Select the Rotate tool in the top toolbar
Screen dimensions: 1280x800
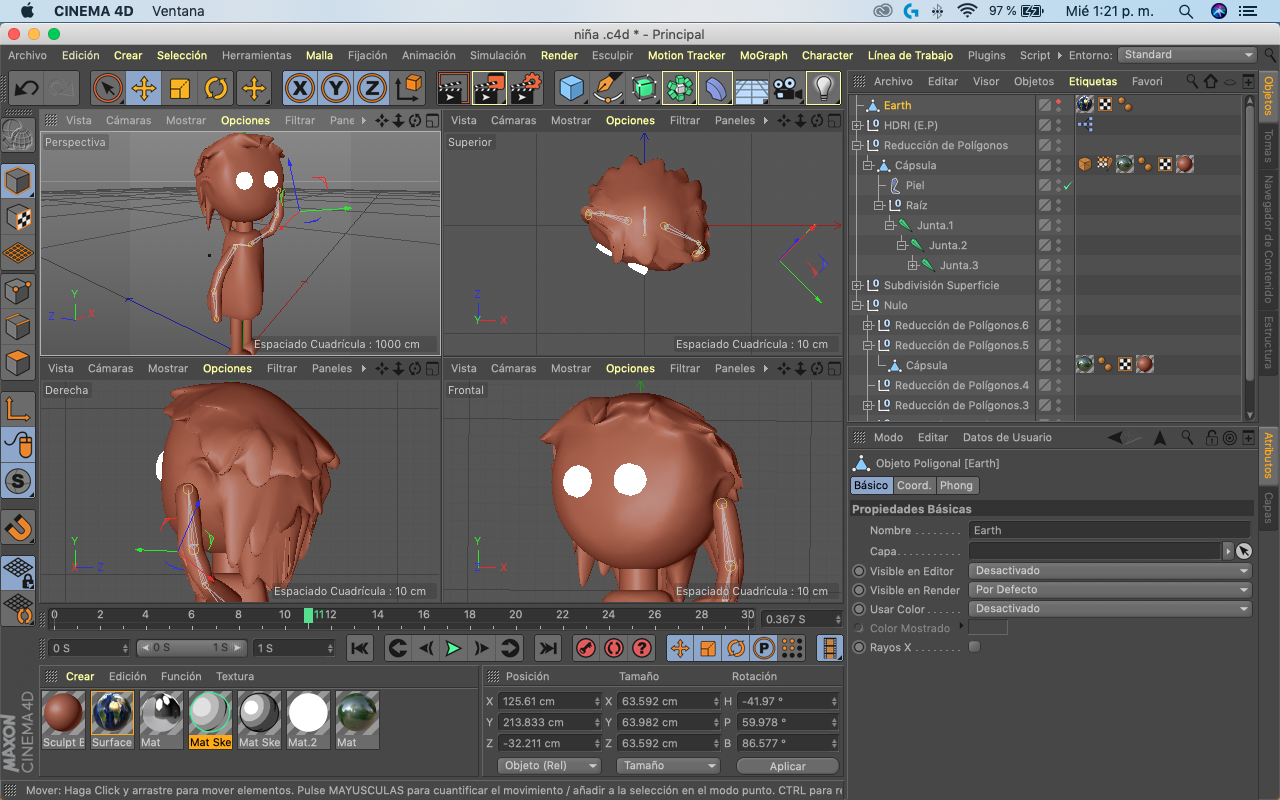click(x=216, y=89)
